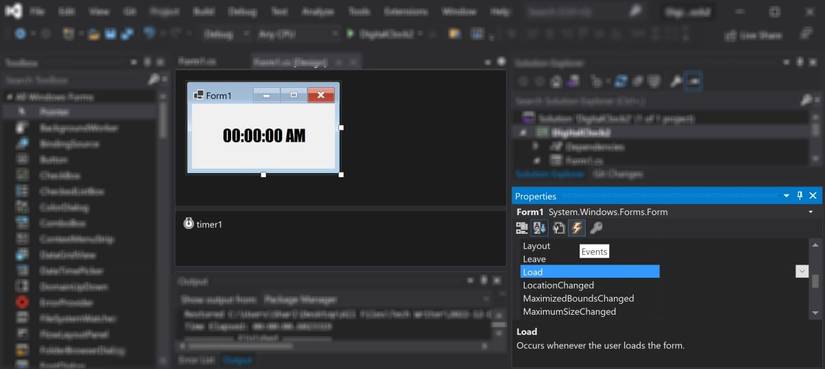
Task: Open the Project menu
Action: tap(164, 12)
